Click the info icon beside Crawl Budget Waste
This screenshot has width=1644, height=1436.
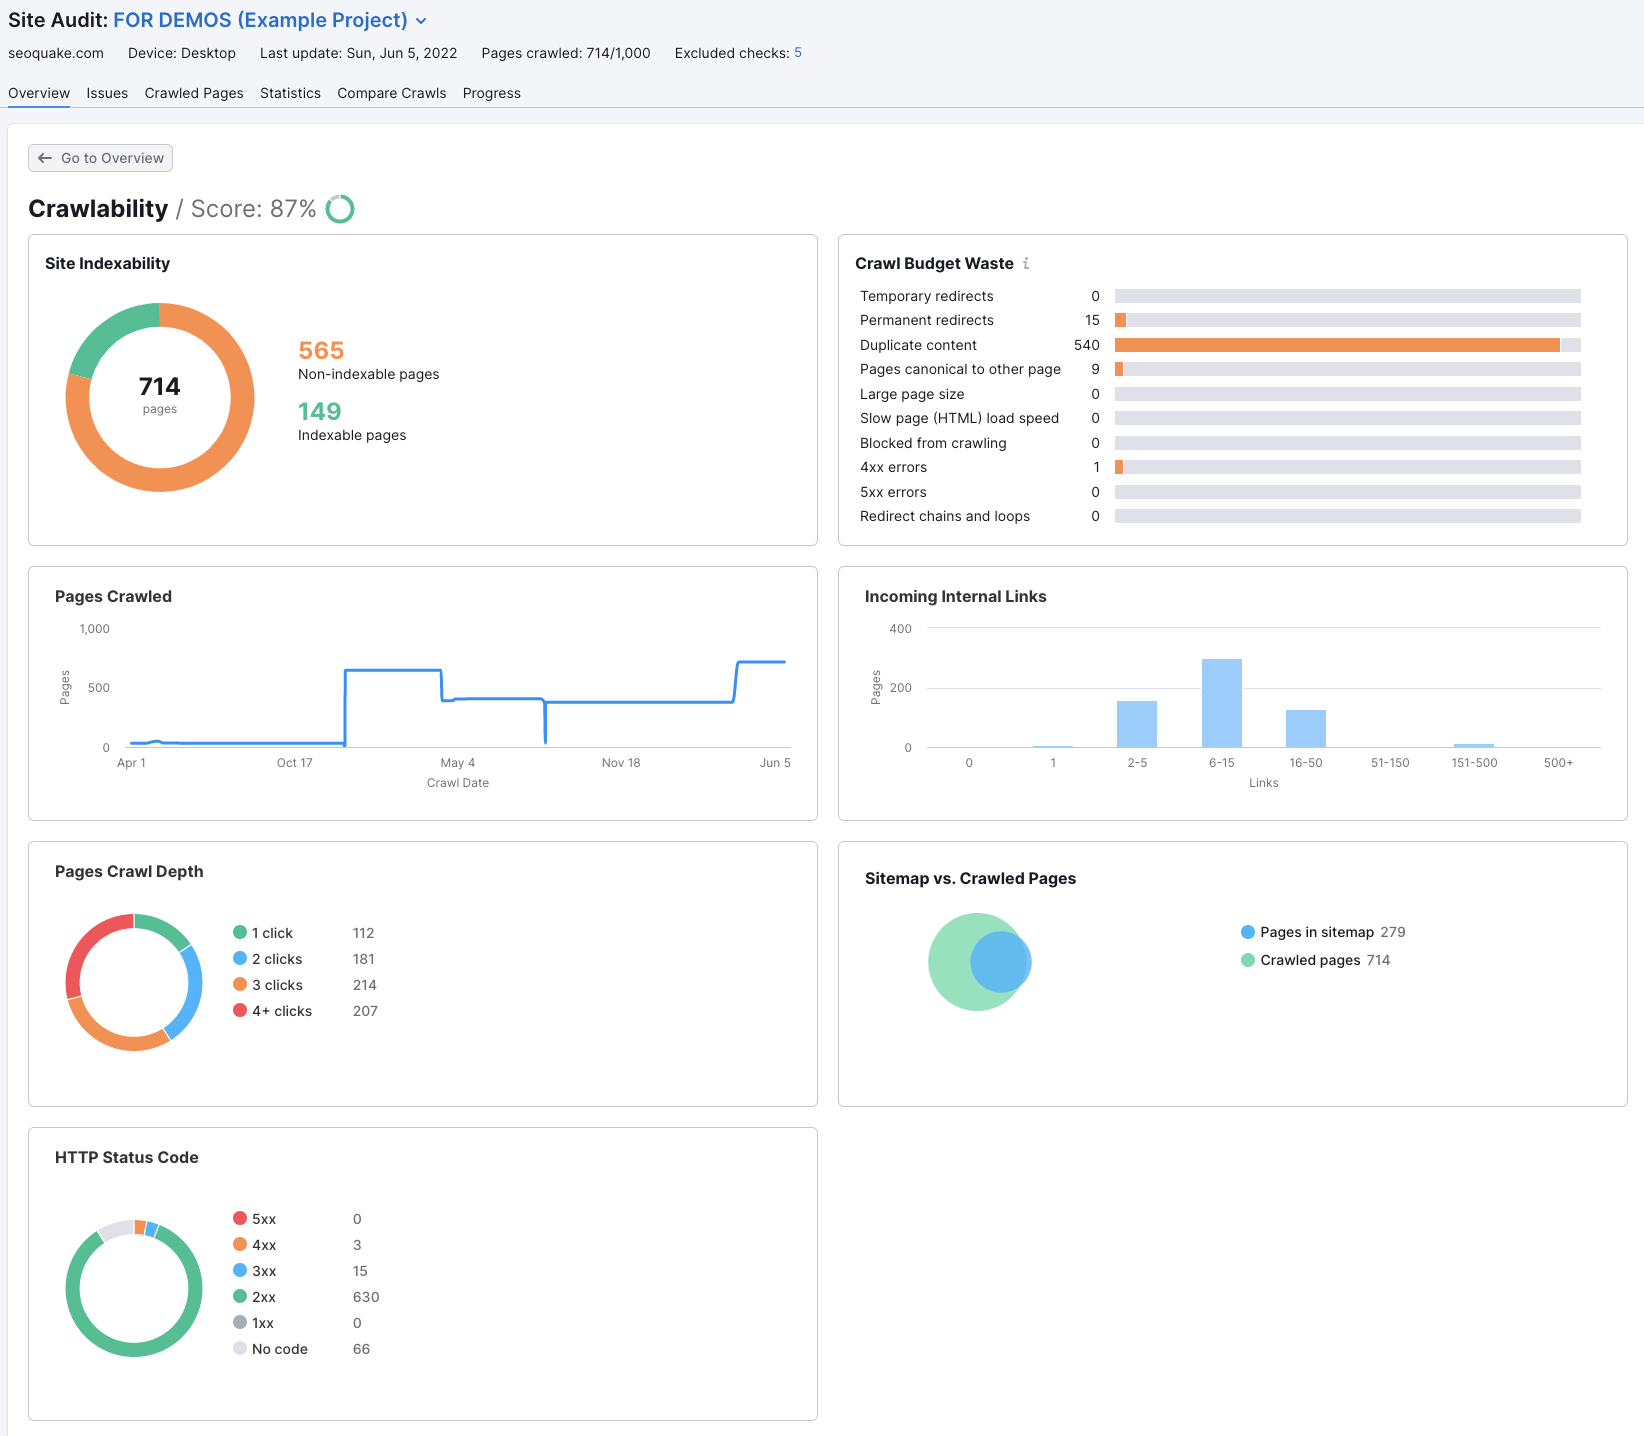(1026, 263)
